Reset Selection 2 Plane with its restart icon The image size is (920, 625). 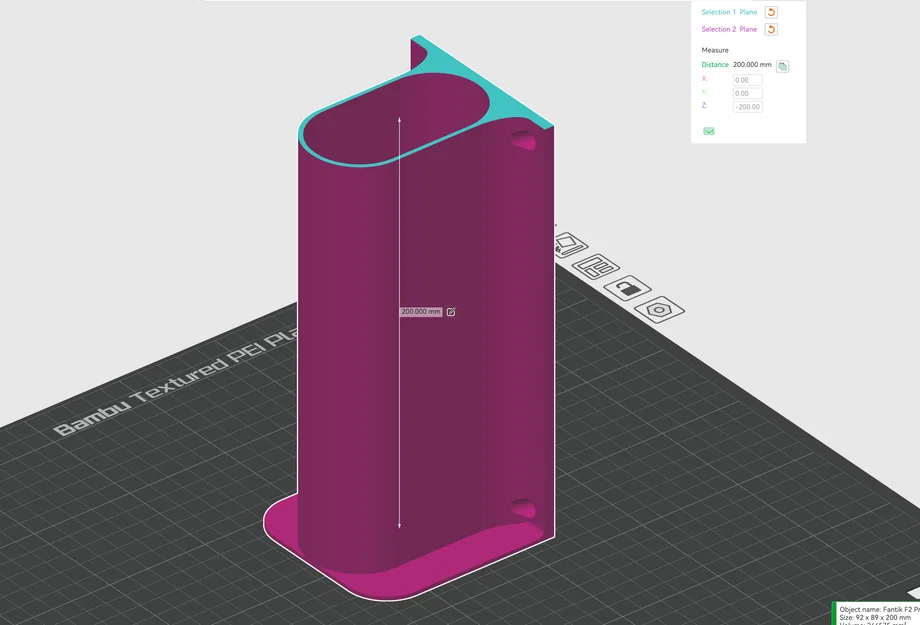[x=771, y=29]
